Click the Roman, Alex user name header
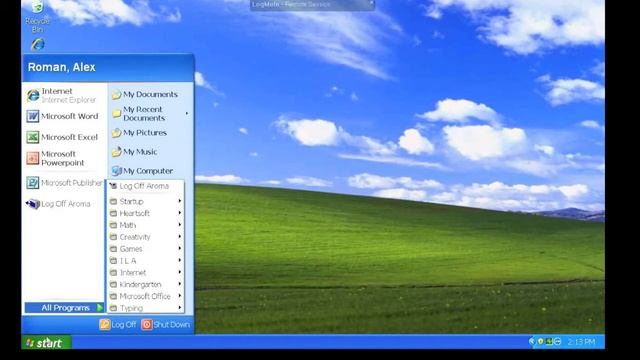 point(62,67)
